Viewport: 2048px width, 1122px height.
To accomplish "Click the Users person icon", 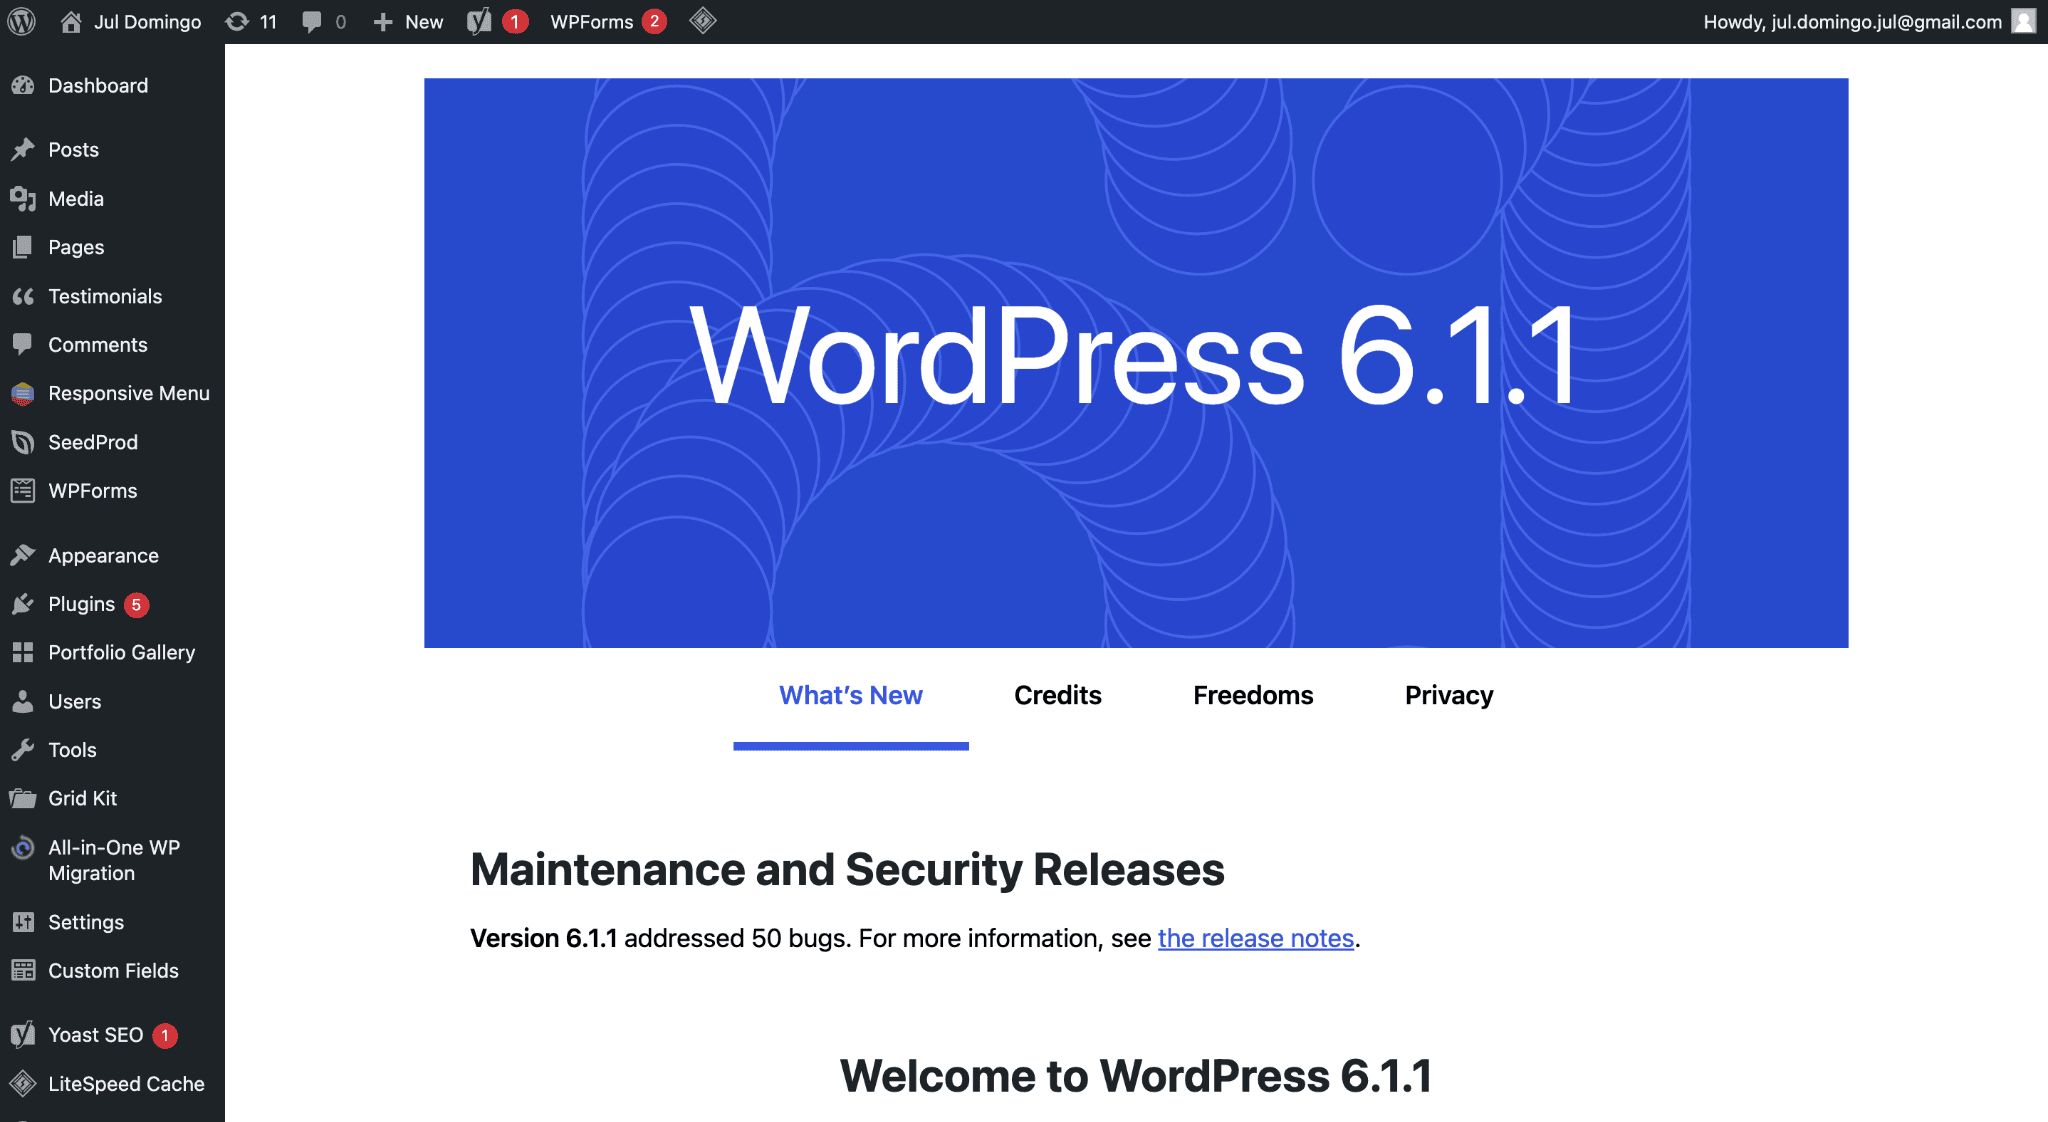I will 23,701.
